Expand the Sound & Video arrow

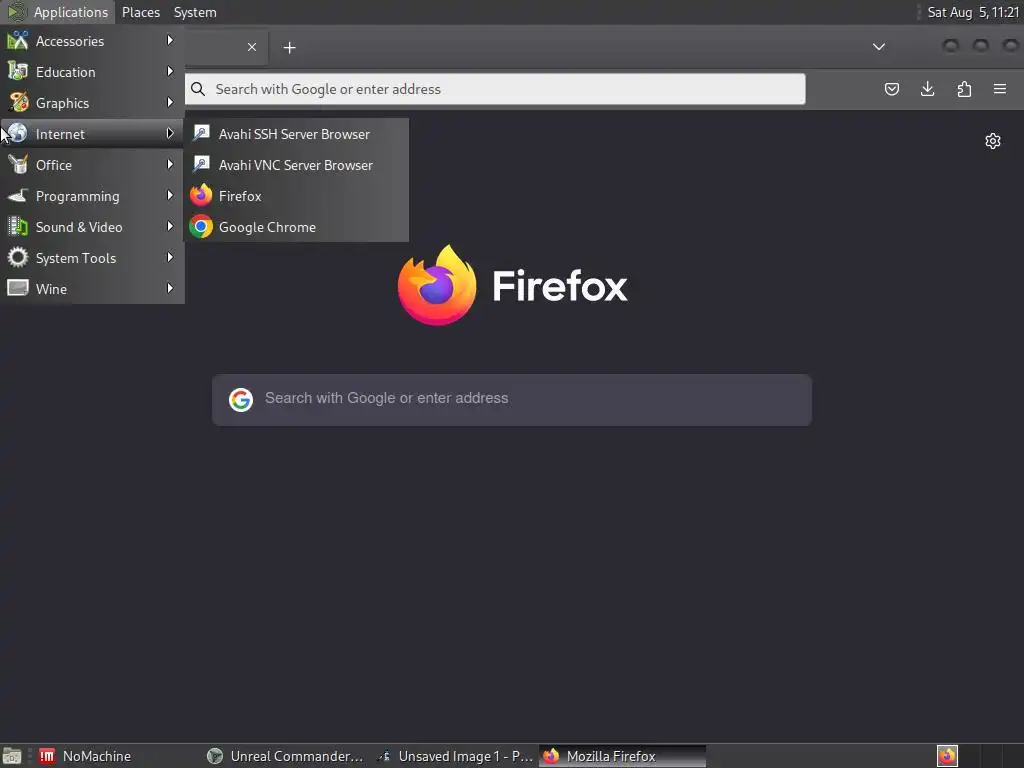pos(170,227)
